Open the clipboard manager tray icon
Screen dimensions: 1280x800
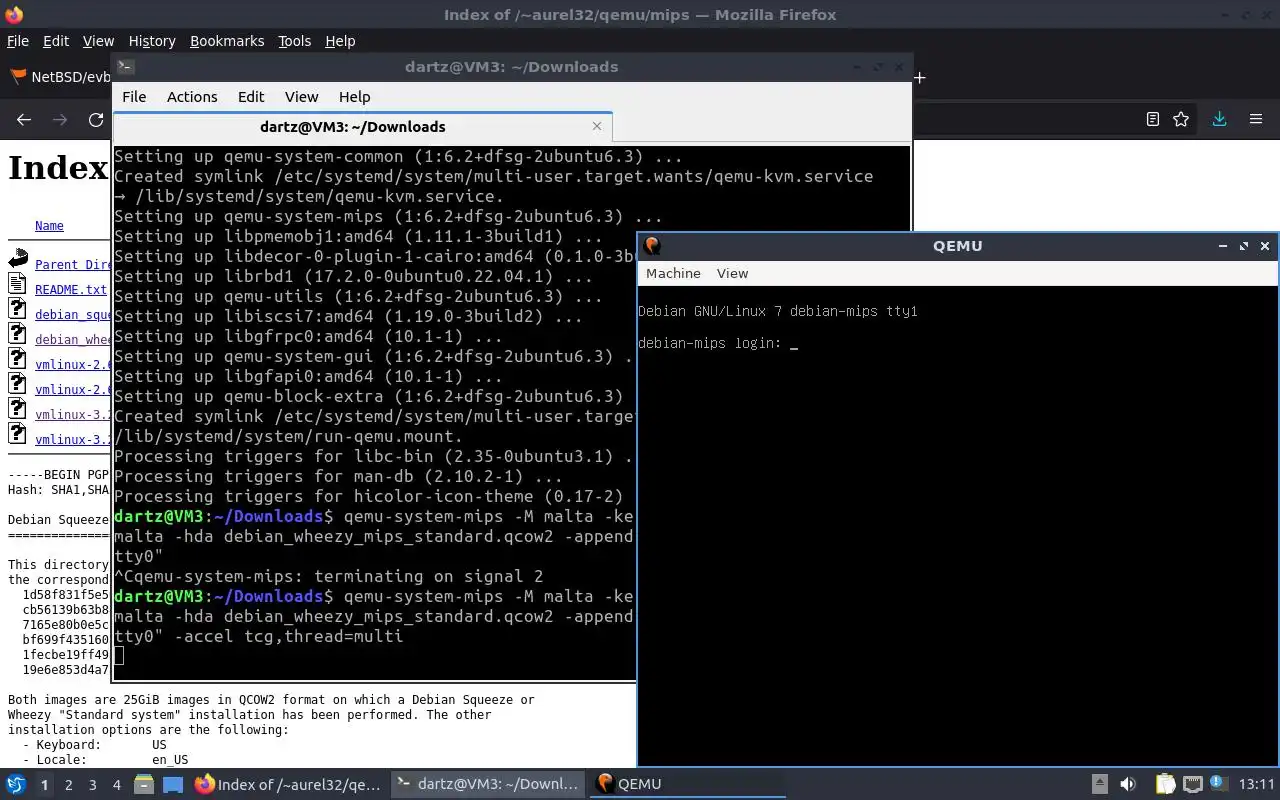1165,784
